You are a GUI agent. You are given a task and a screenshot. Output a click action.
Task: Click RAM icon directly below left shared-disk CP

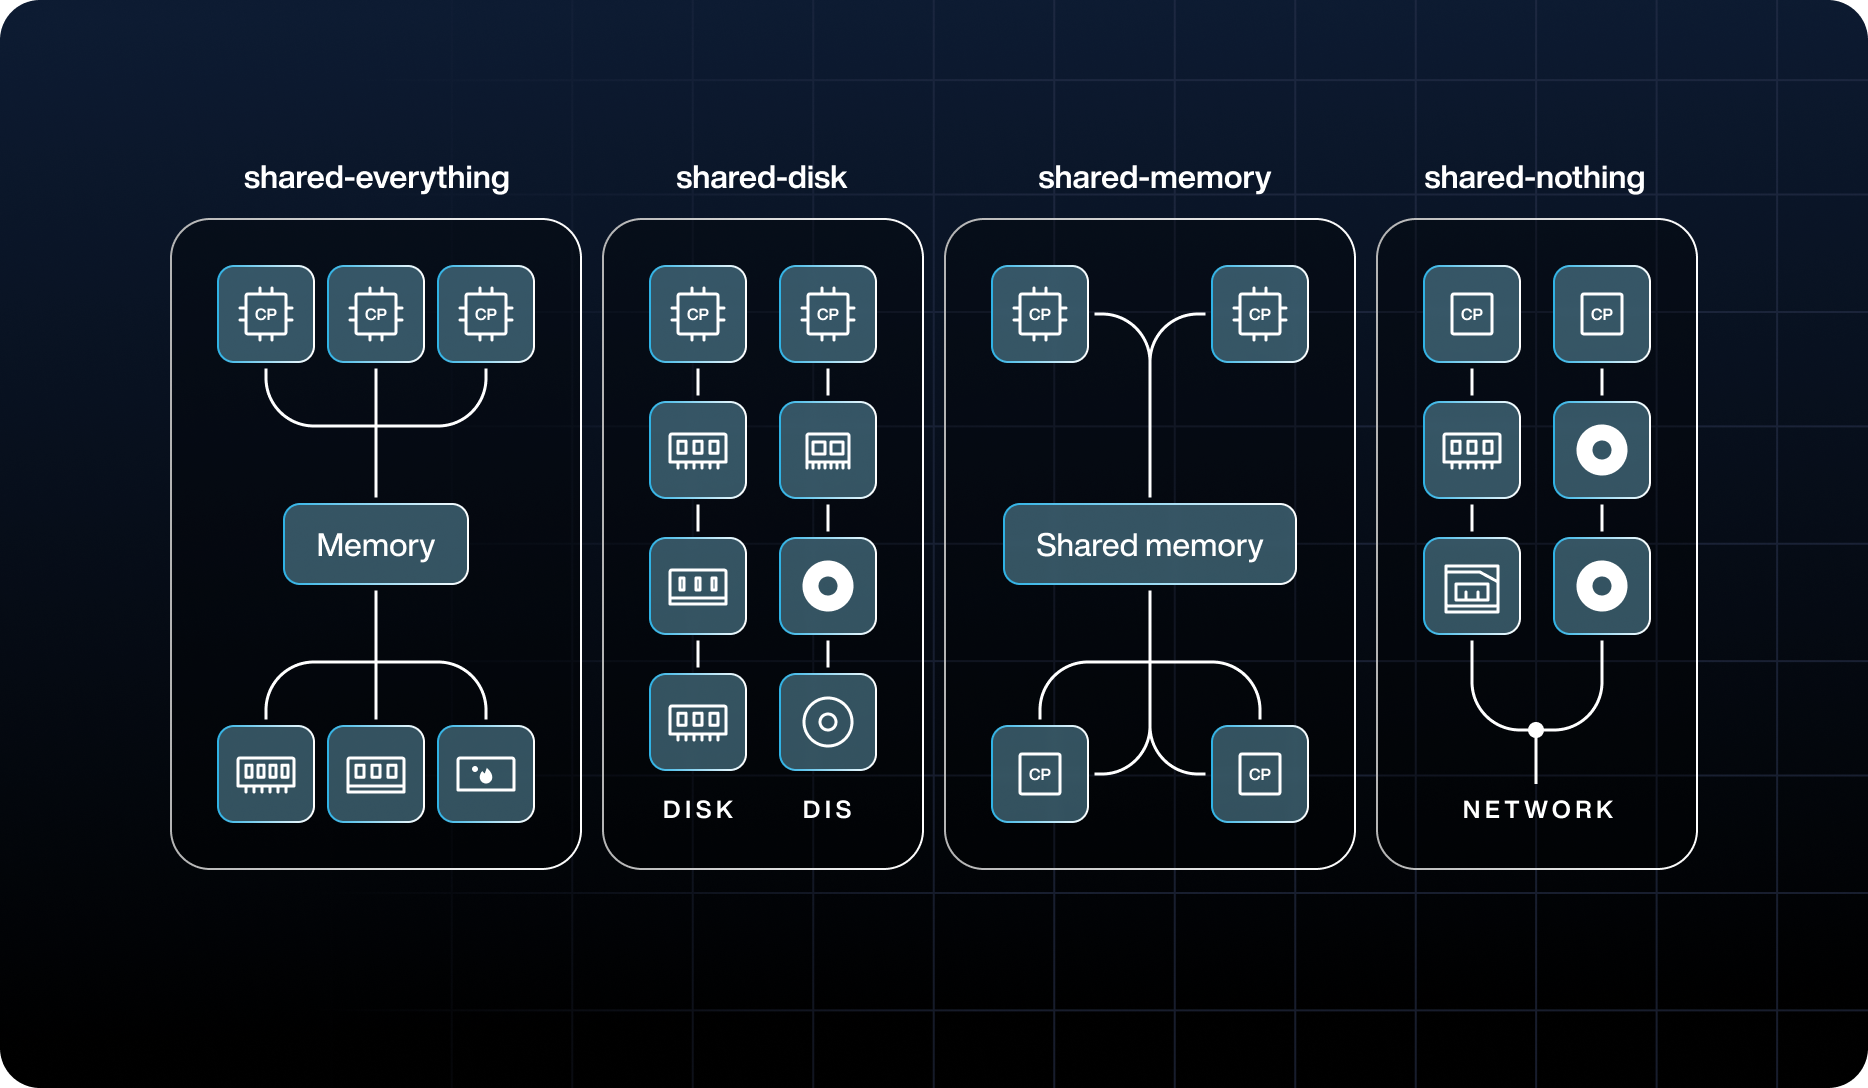pos(698,450)
